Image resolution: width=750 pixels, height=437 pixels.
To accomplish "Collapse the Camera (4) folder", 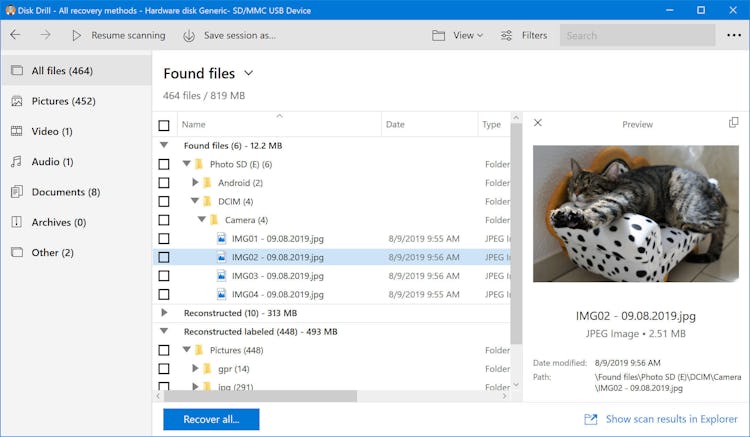I will (202, 219).
